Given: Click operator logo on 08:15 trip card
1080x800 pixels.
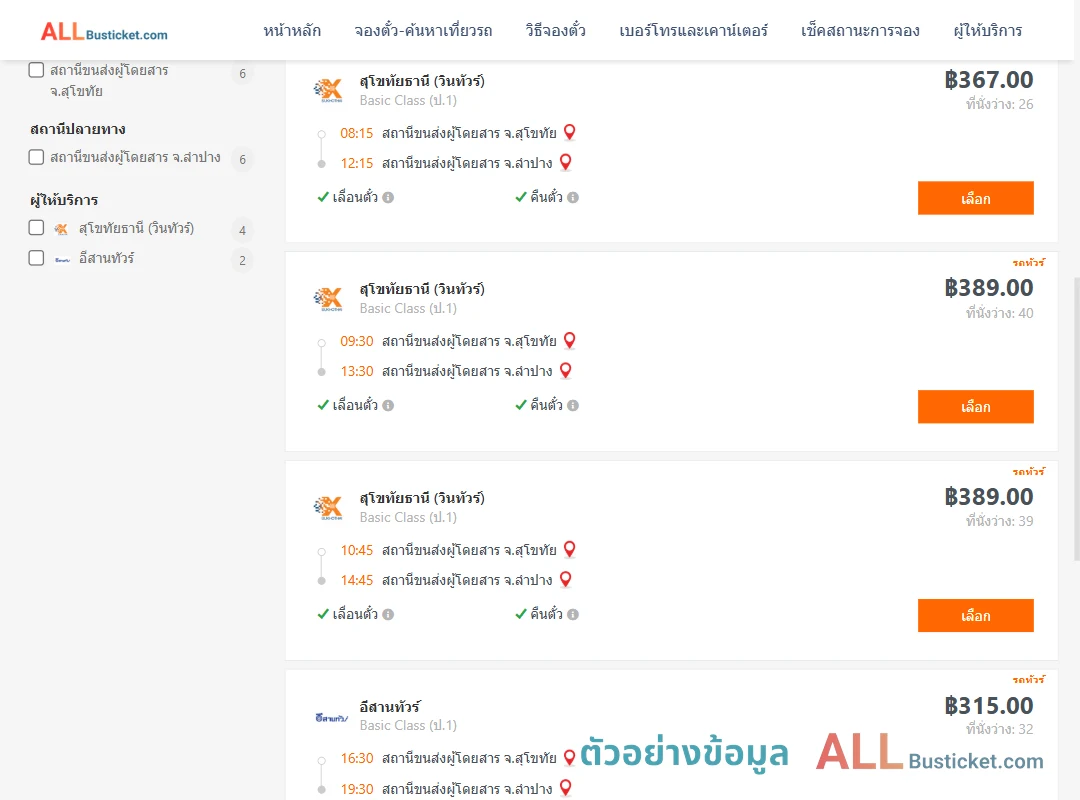Looking at the screenshot, I should tap(328, 90).
